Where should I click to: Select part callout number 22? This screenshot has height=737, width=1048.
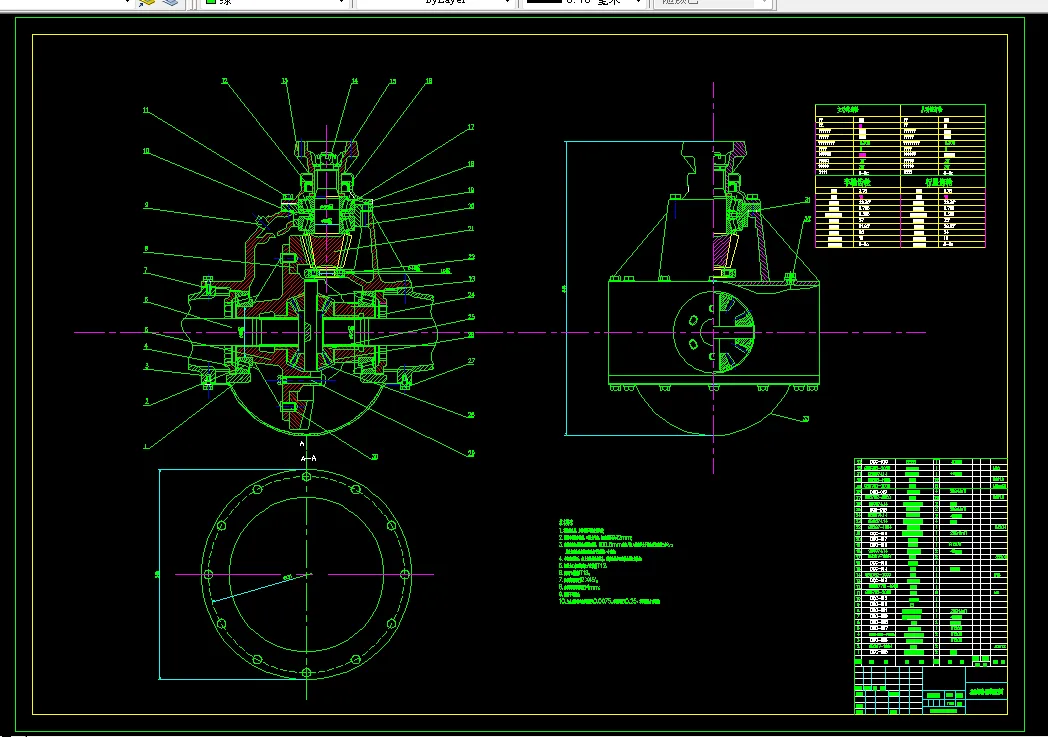[471, 257]
